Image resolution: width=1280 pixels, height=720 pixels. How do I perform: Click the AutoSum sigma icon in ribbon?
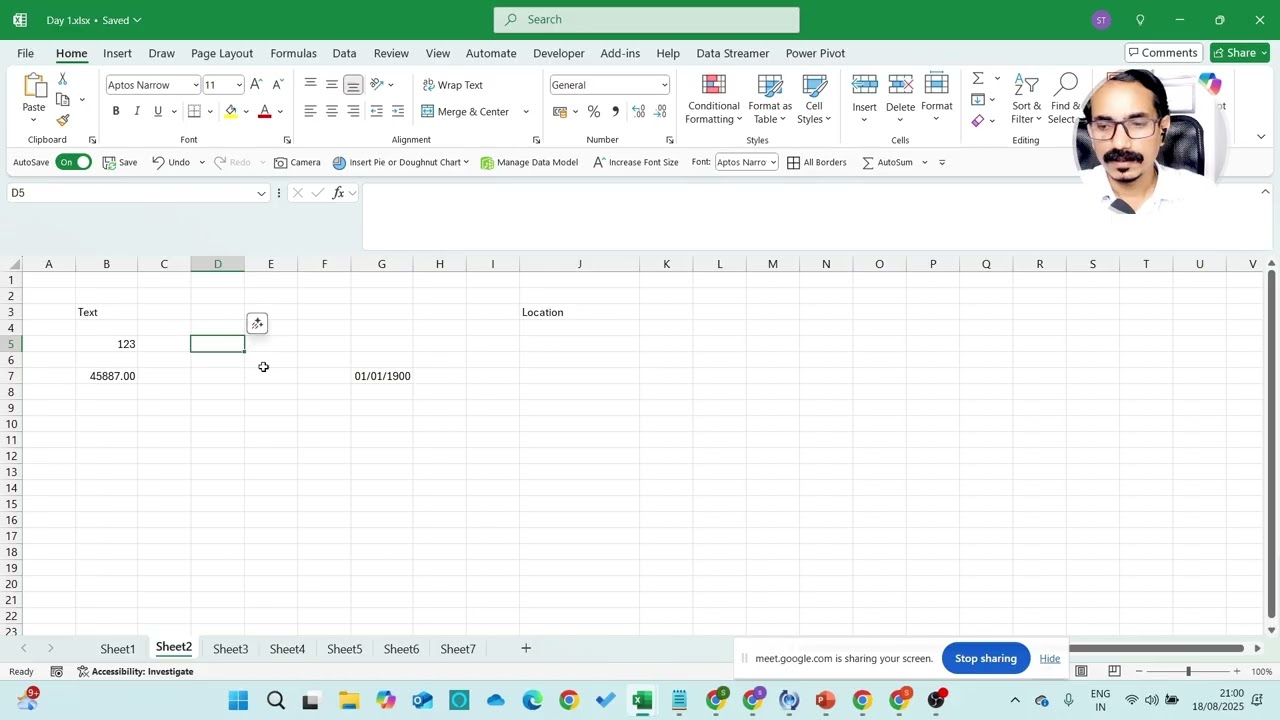coord(978,78)
